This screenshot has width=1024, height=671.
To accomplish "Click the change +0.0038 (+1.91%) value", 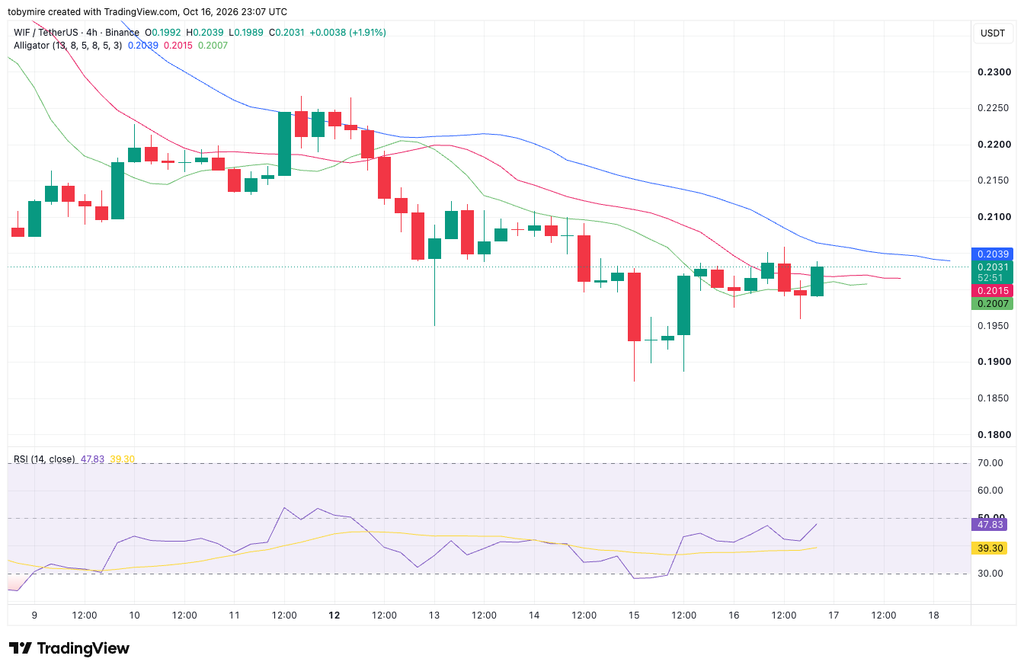I will [347, 32].
